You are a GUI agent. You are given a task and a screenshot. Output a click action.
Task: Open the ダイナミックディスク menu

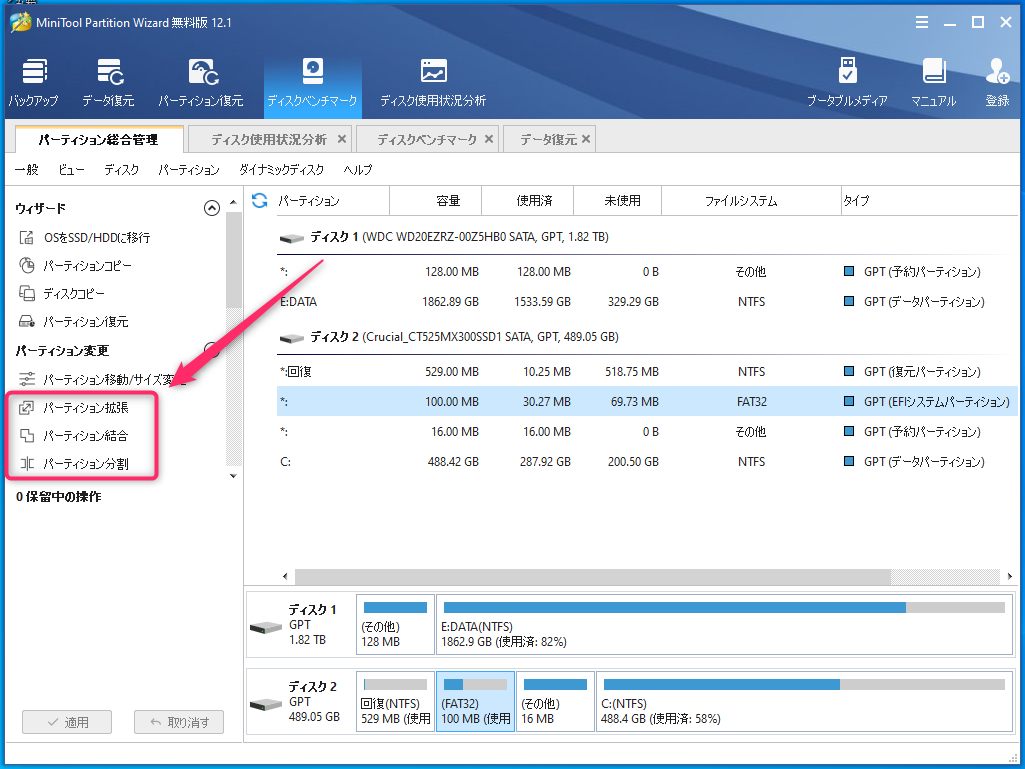coord(281,170)
